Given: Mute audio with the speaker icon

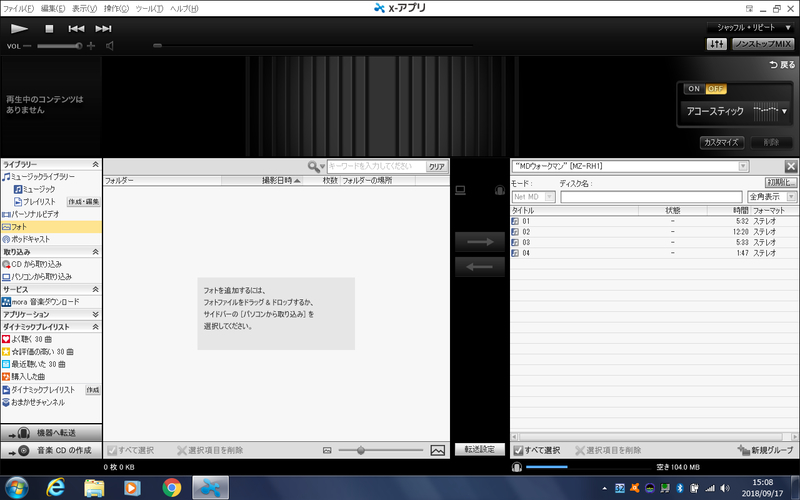Looking at the screenshot, I should click(110, 46).
